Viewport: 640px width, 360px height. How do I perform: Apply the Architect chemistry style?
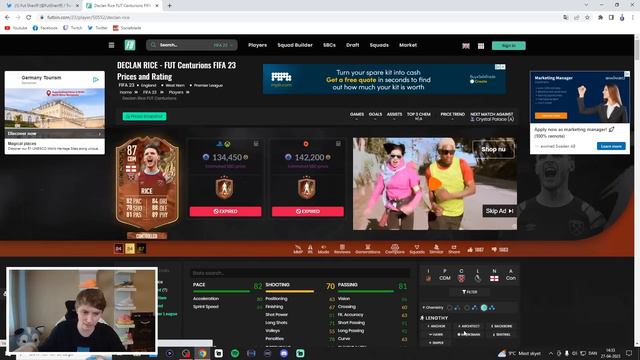point(469,326)
